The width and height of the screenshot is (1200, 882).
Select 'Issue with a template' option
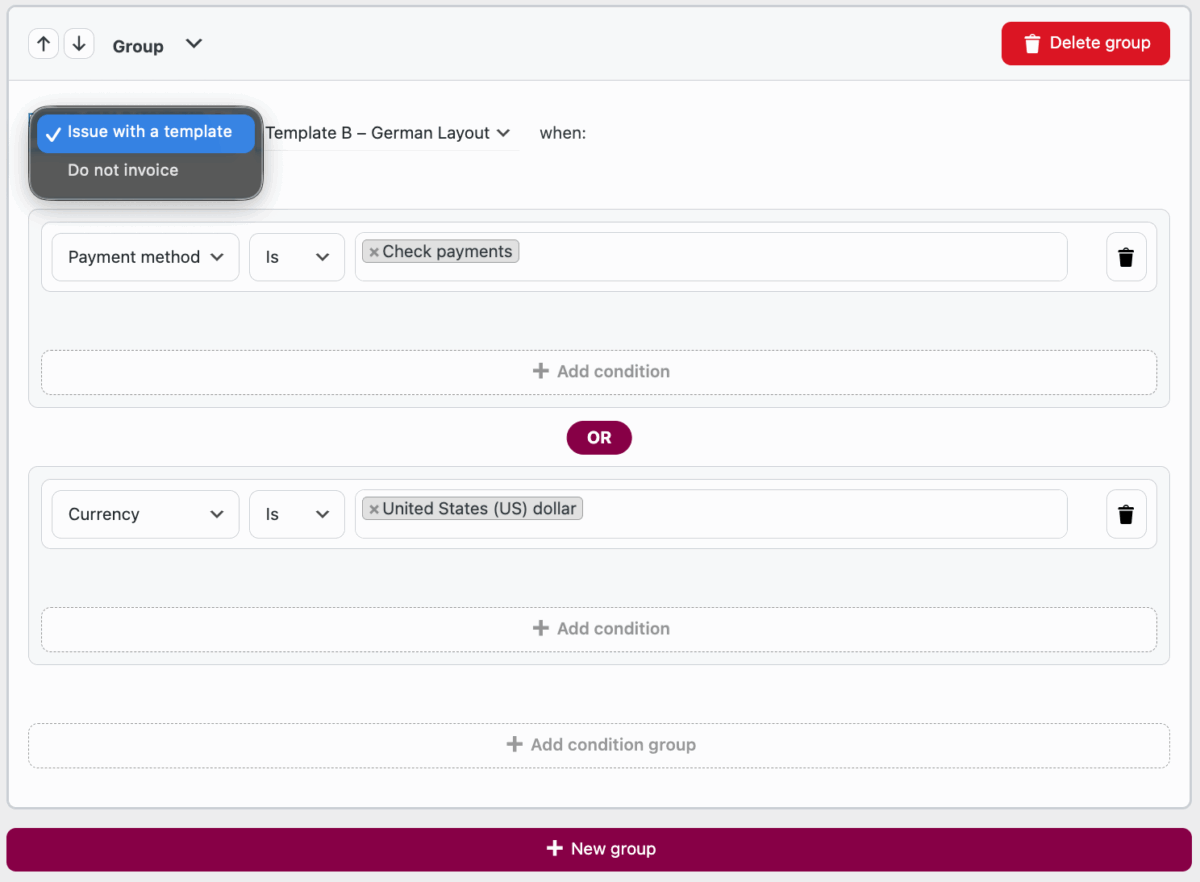[x=146, y=132]
